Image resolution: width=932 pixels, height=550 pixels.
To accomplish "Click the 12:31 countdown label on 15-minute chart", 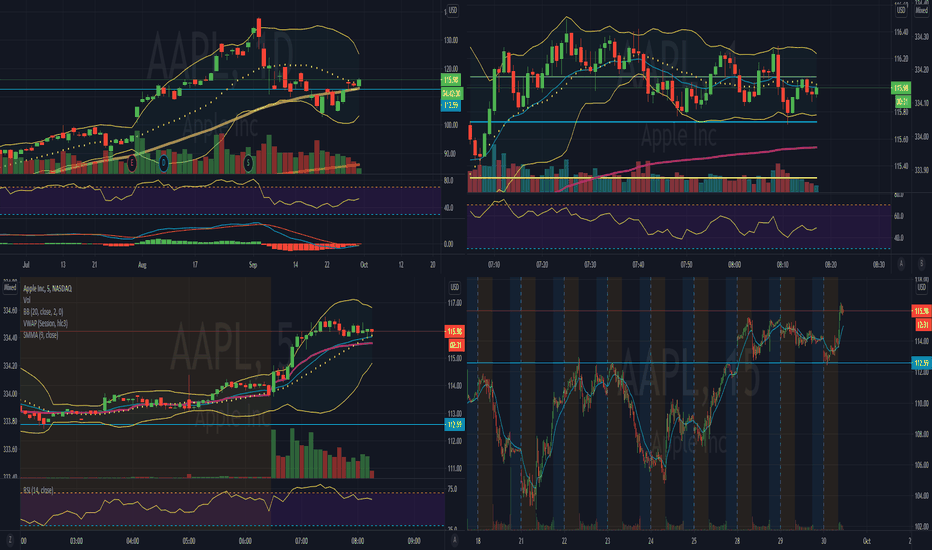I will click(922, 325).
